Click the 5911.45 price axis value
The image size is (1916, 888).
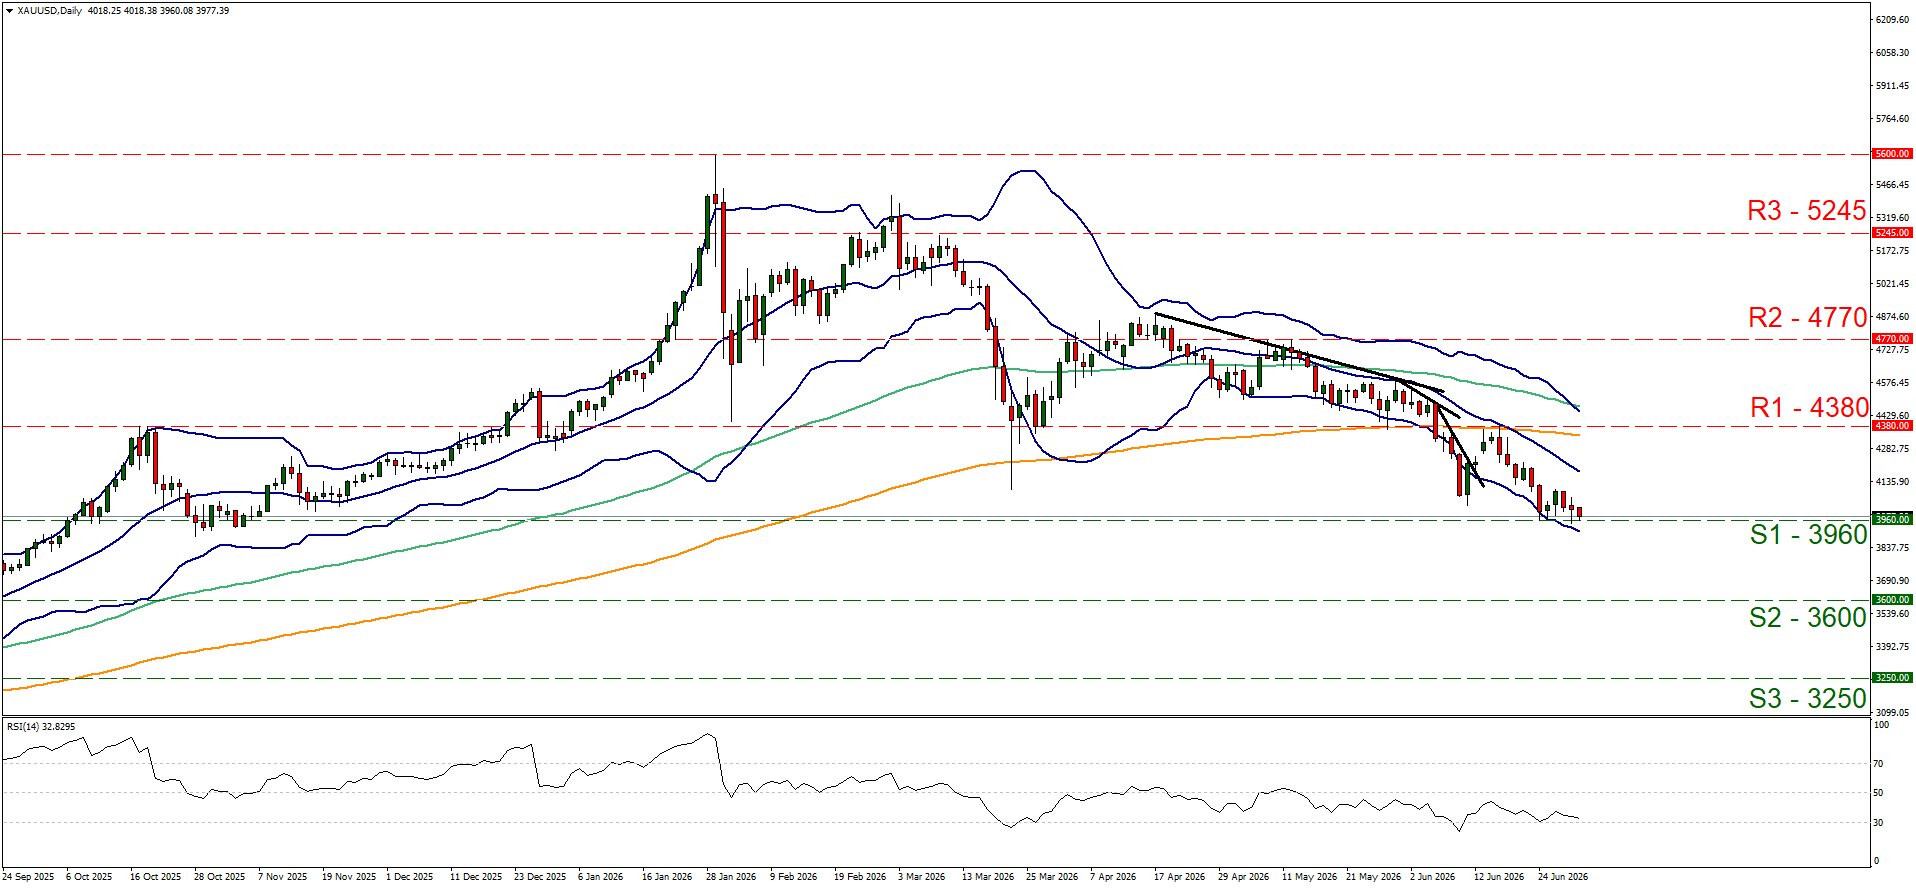(x=1892, y=86)
